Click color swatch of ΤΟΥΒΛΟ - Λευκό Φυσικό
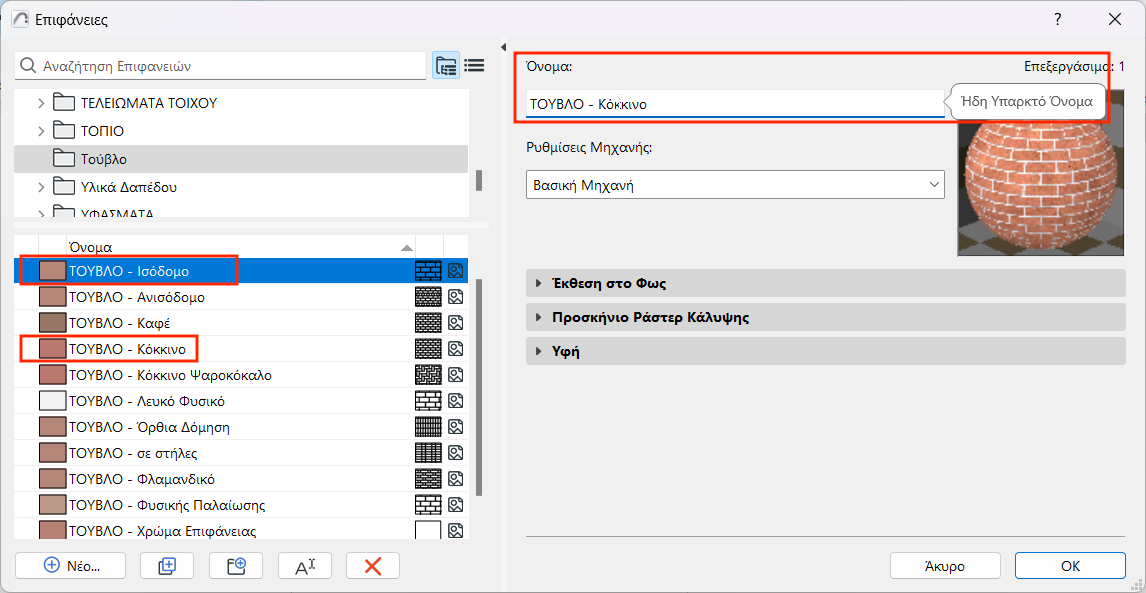 coord(52,401)
